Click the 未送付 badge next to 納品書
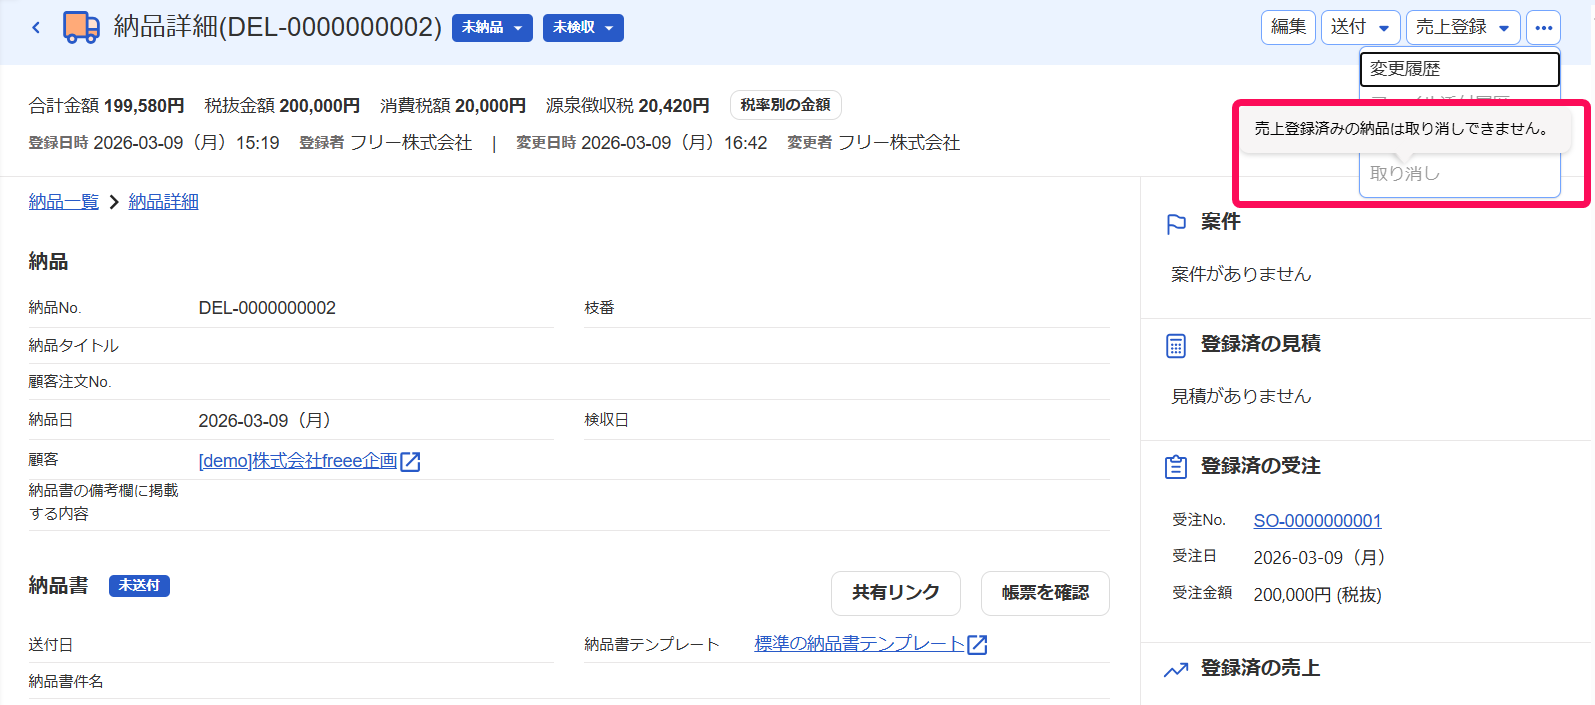The image size is (1595, 705). click(x=139, y=586)
